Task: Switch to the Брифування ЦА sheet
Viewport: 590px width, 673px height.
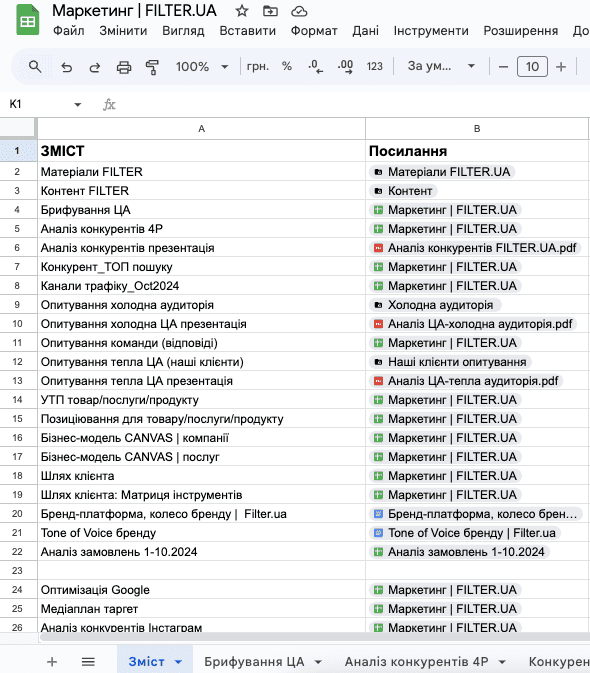Action: click(254, 661)
